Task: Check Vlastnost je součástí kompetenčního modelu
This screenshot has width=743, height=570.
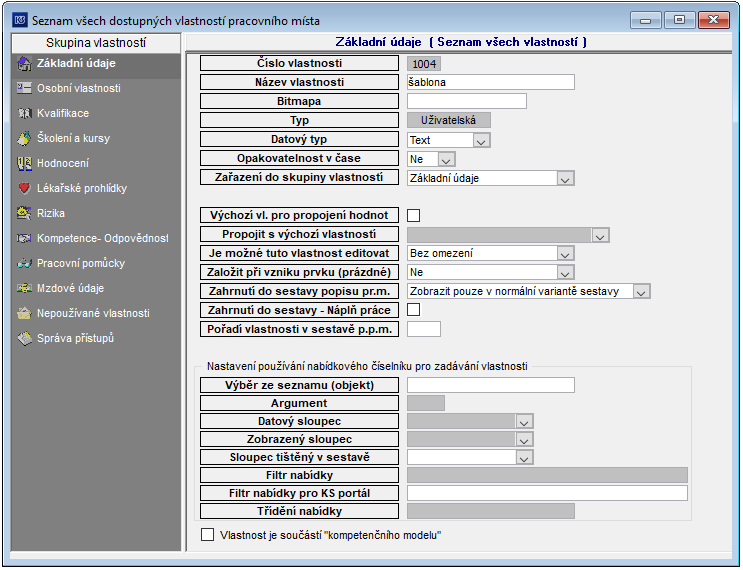Action: coord(208,535)
